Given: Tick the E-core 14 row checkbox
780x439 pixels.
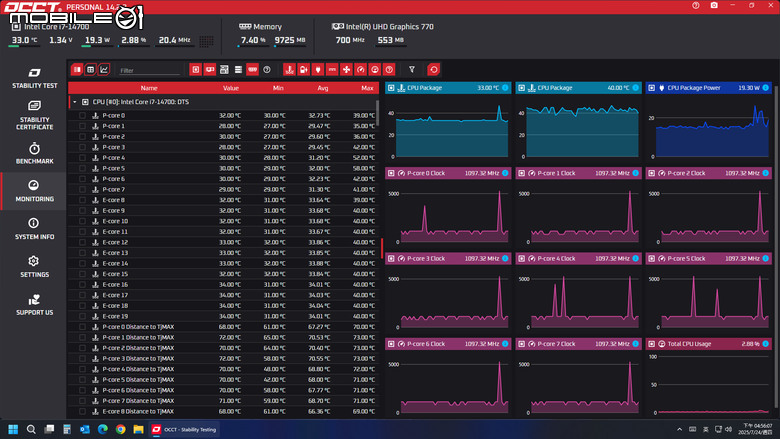Looking at the screenshot, I should point(82,263).
